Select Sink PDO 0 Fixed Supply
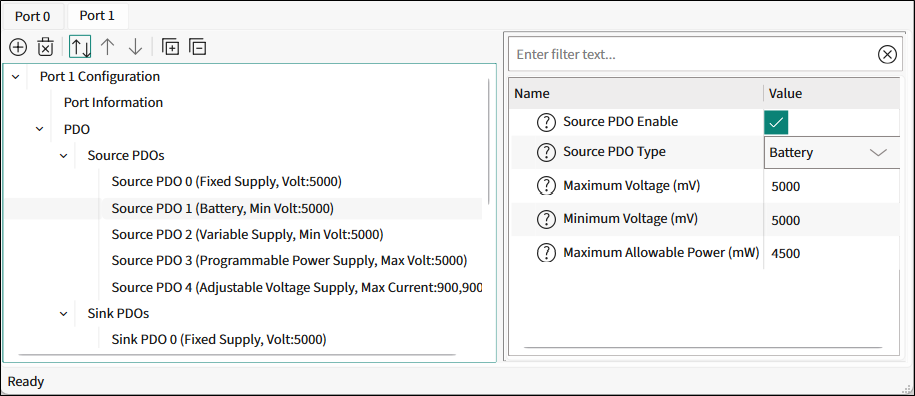Image resolution: width=915 pixels, height=396 pixels. point(219,339)
